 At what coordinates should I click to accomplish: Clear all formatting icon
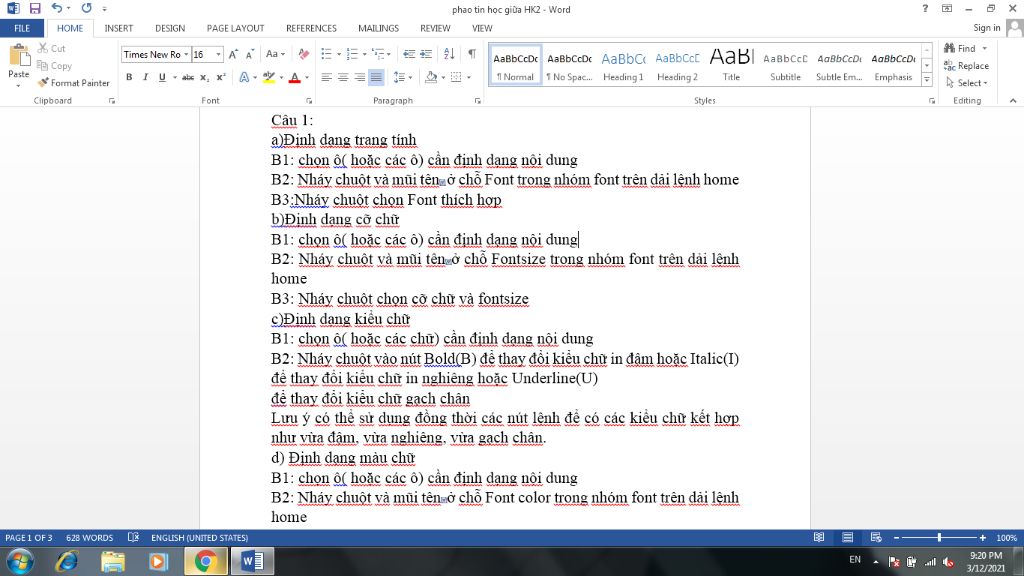304,54
